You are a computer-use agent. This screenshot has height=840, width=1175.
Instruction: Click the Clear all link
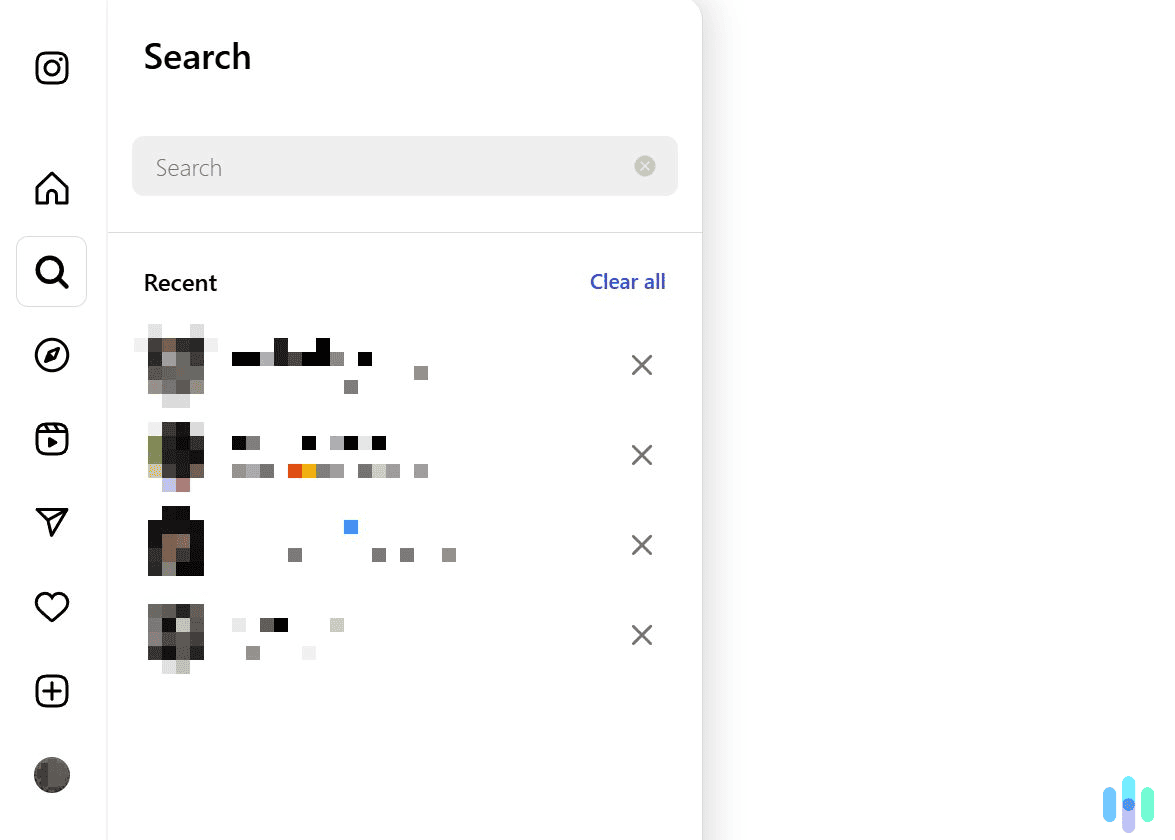(627, 281)
